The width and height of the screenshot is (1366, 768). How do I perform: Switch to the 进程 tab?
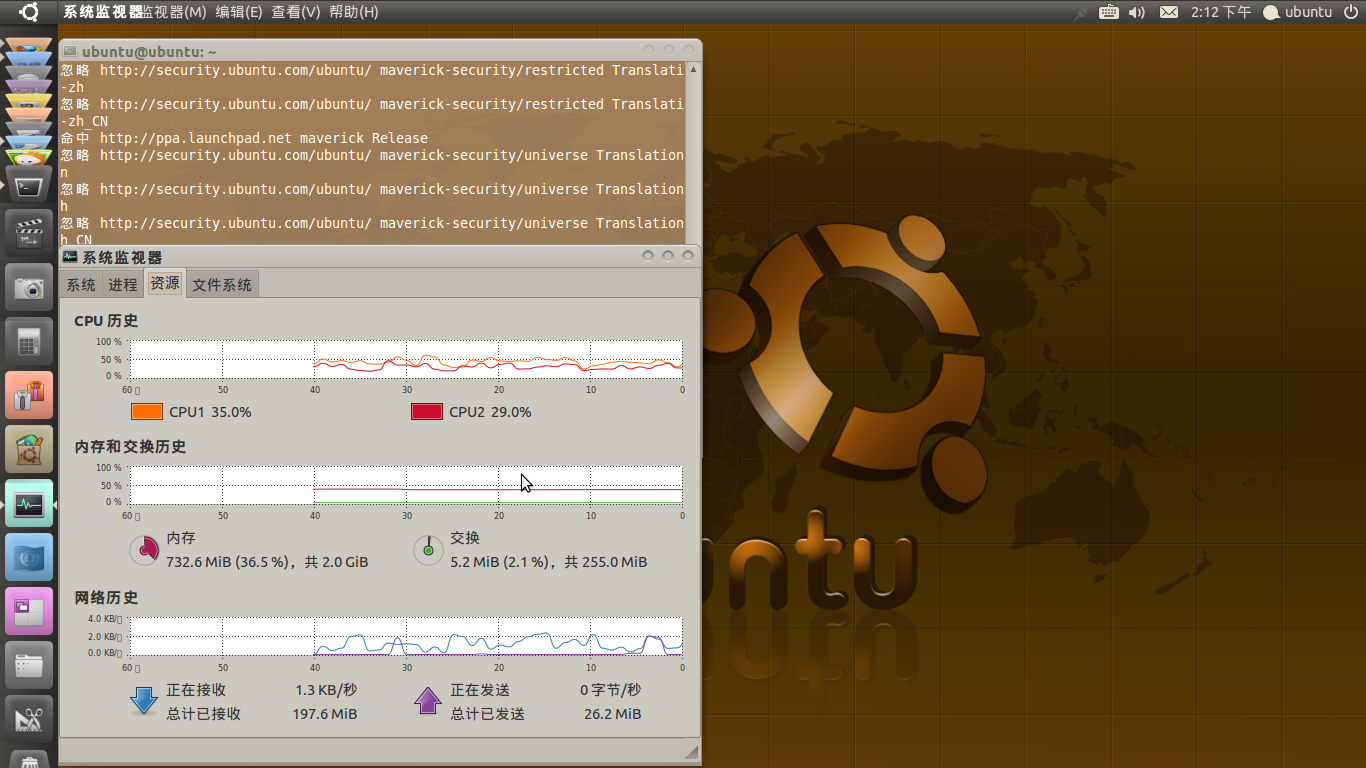click(123, 285)
